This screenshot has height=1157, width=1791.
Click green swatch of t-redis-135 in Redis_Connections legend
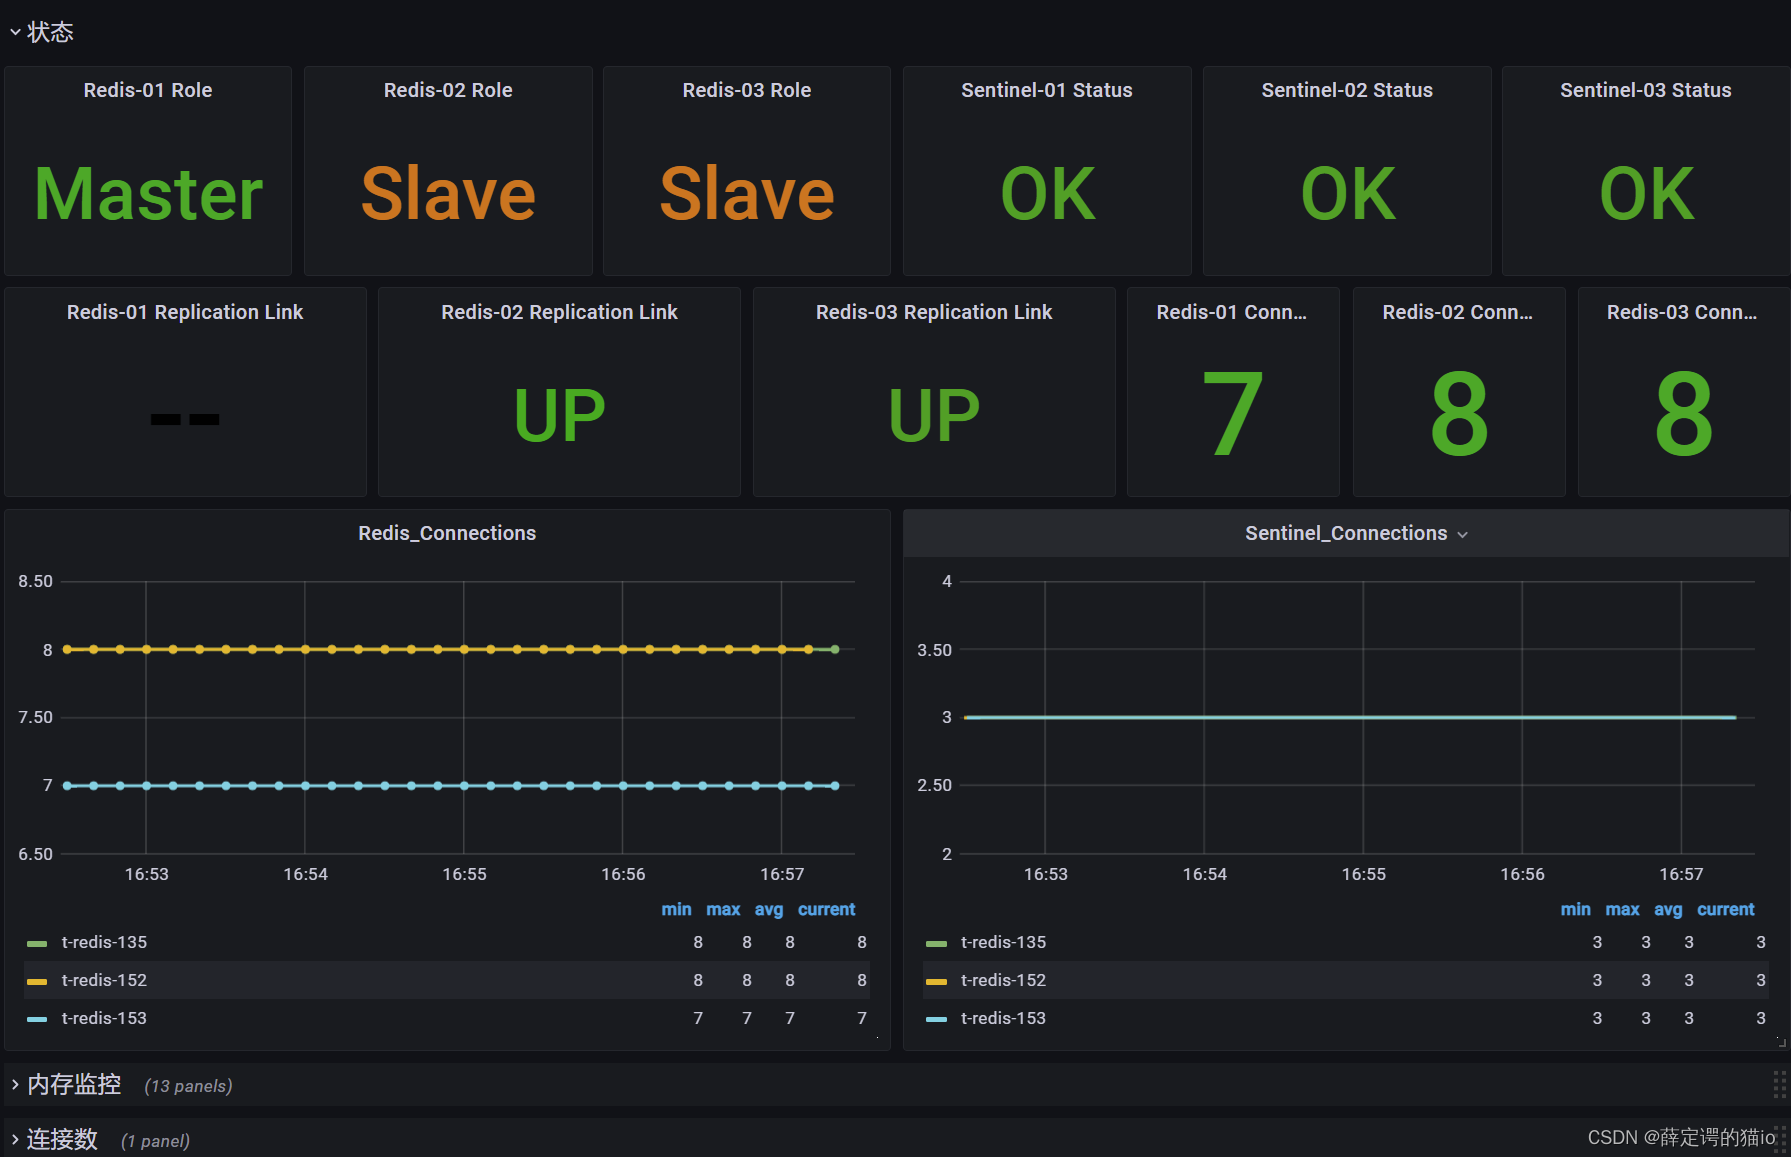coord(37,943)
